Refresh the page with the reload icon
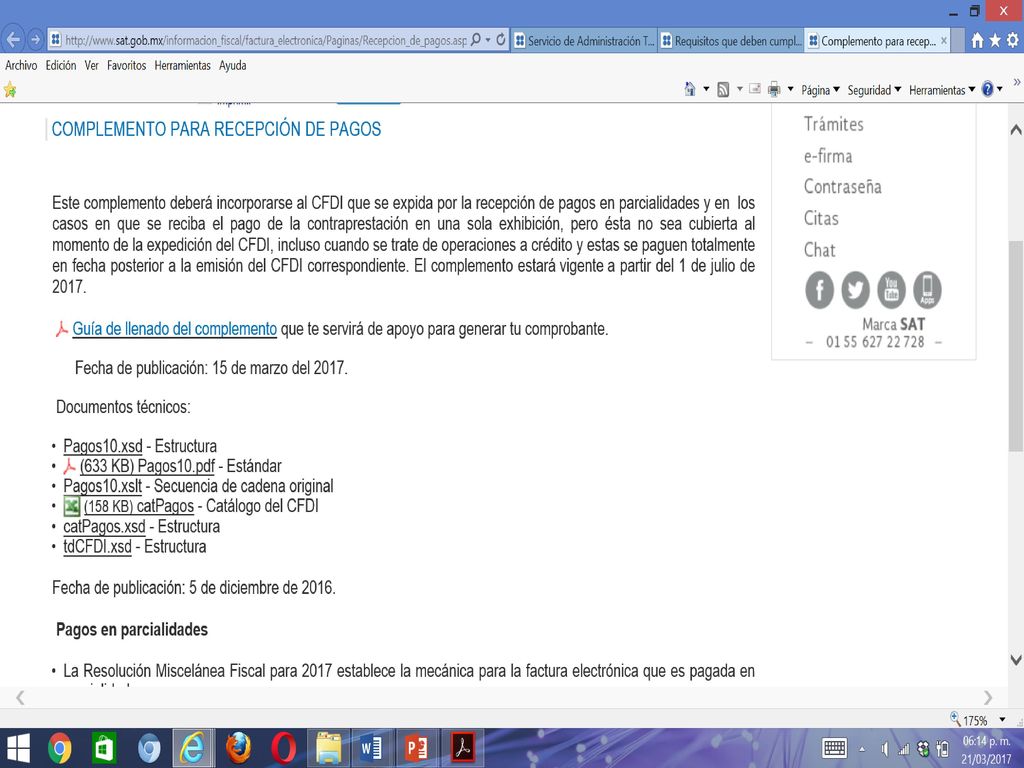1024x768 pixels. 501,40
